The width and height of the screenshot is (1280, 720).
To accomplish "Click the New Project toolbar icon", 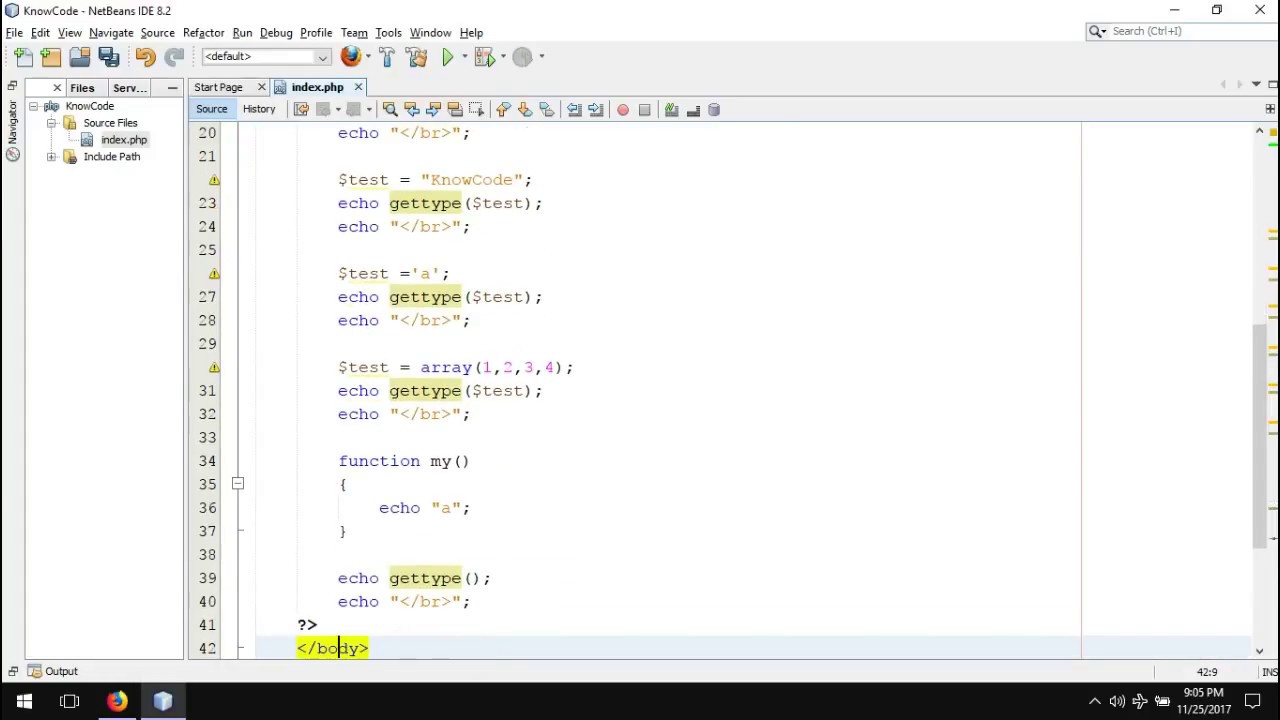I will [x=51, y=57].
